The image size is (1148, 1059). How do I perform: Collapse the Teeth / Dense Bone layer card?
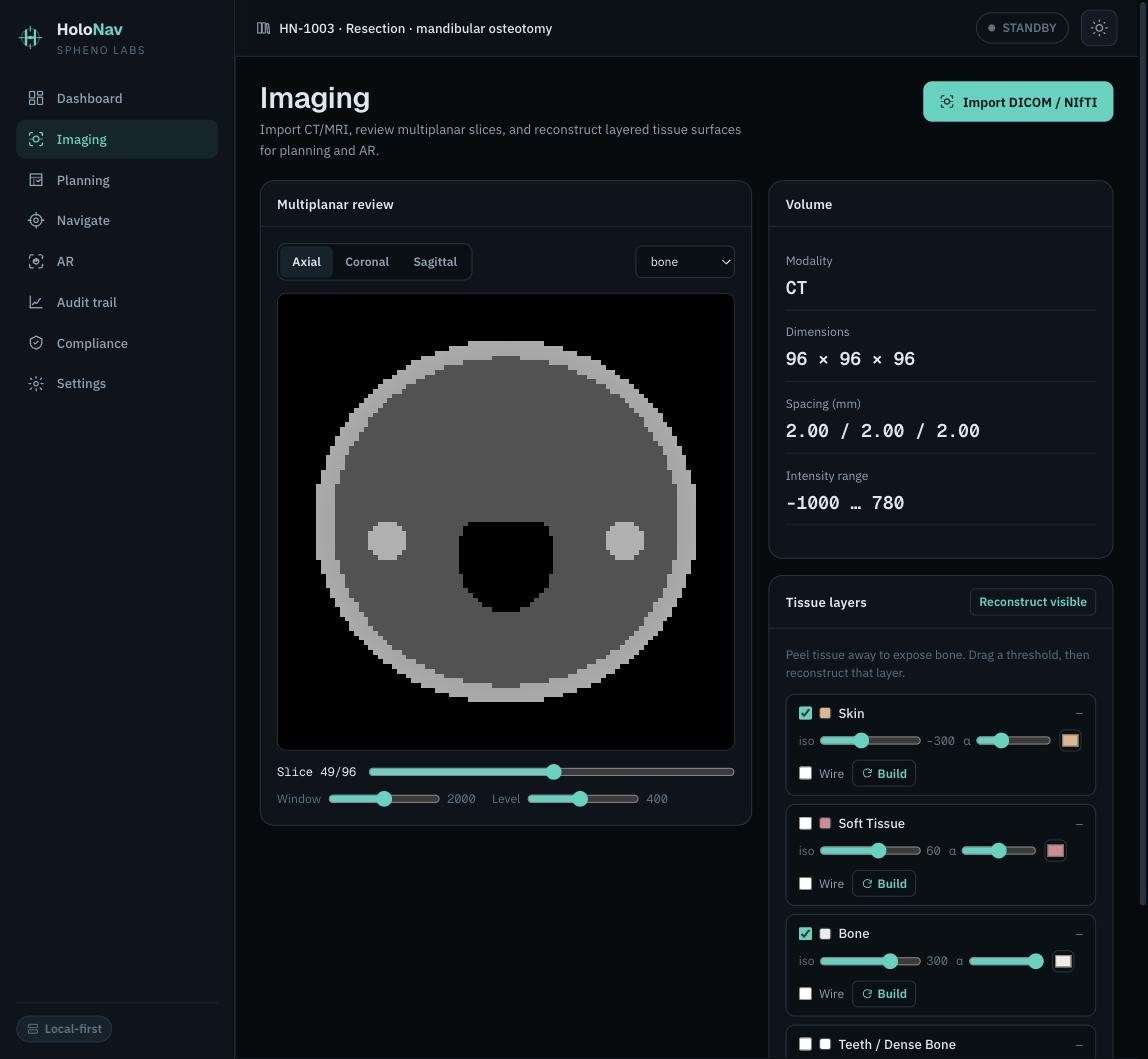click(x=1078, y=1044)
